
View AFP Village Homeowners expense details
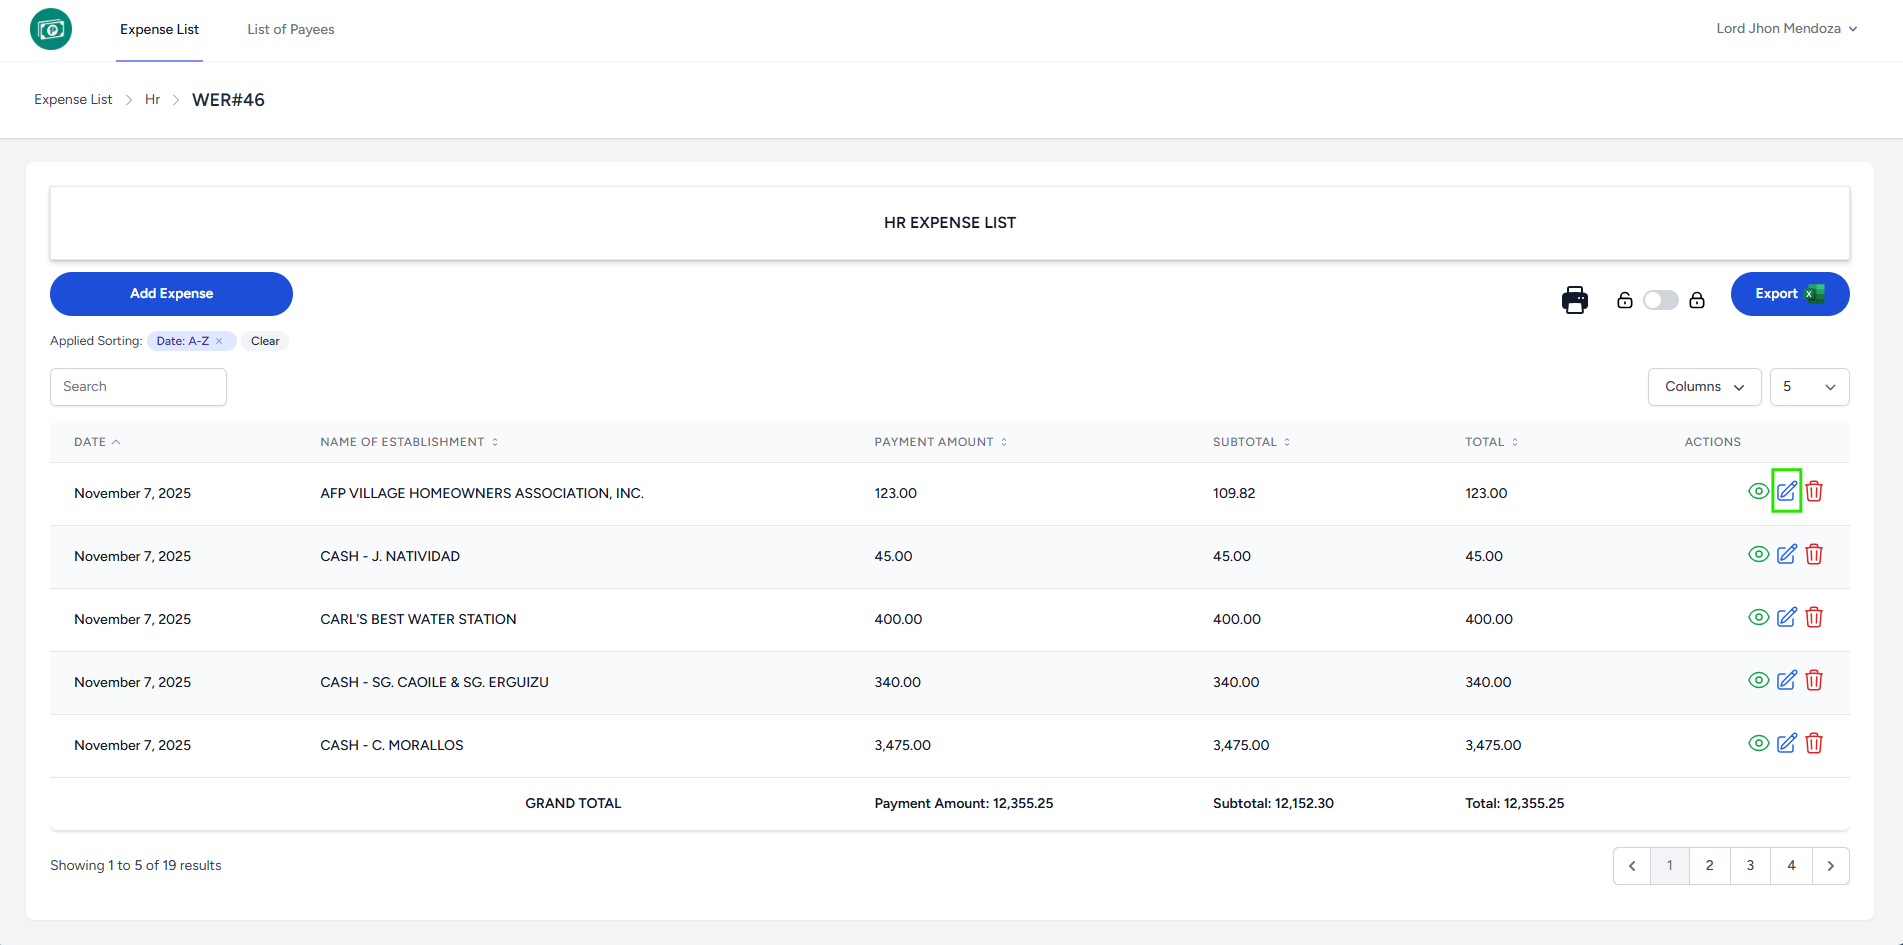coord(1759,491)
